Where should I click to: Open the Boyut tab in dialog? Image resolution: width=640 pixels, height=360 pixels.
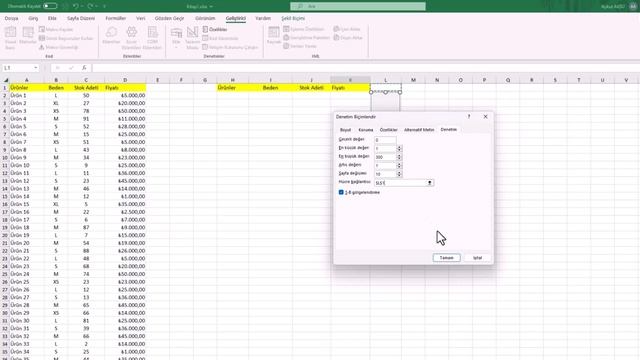pyautogui.click(x=345, y=130)
